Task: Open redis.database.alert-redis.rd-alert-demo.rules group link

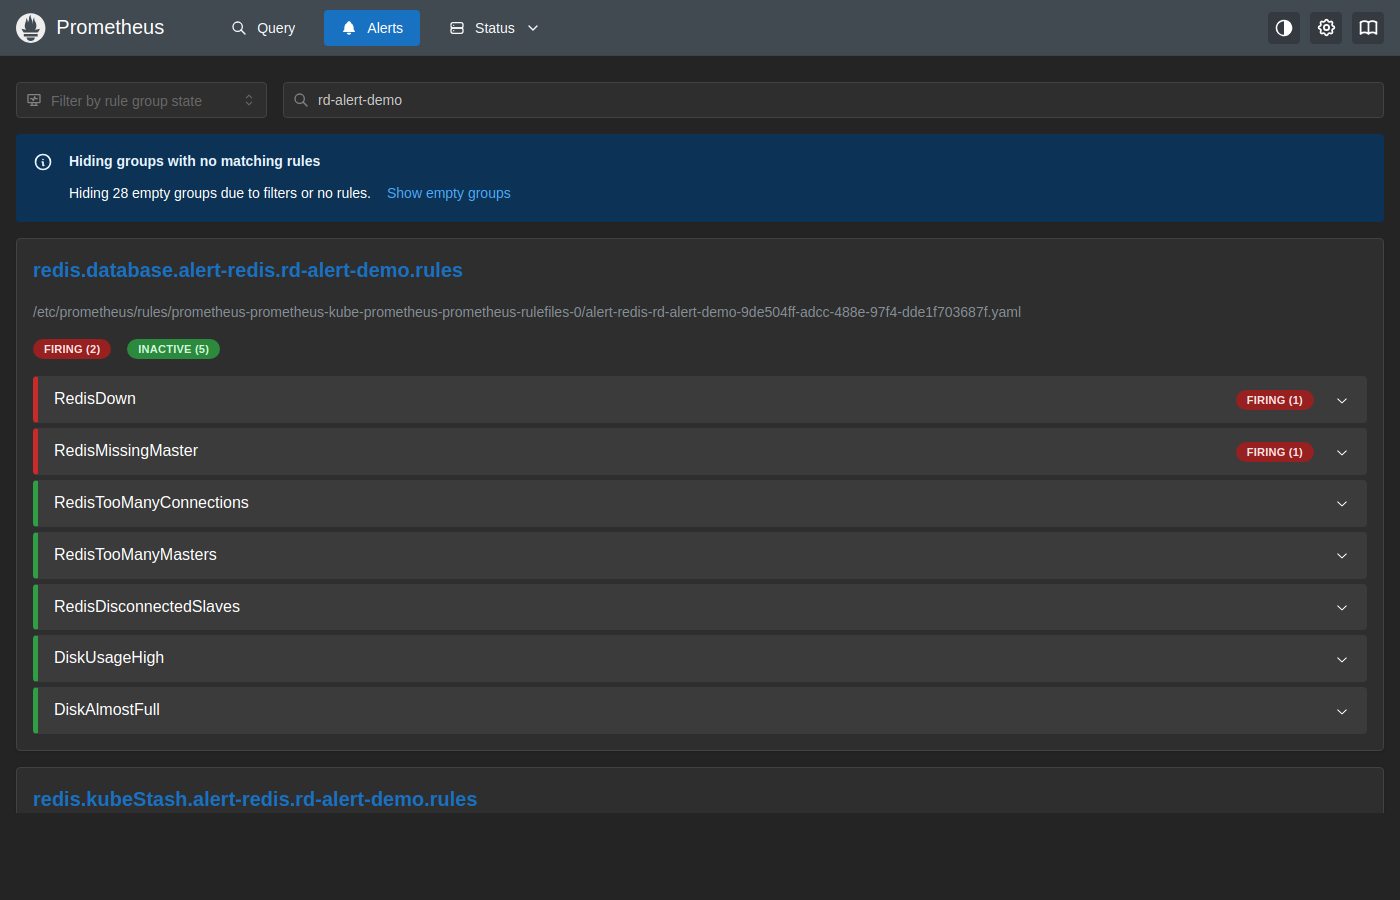Action: pyautogui.click(x=248, y=270)
